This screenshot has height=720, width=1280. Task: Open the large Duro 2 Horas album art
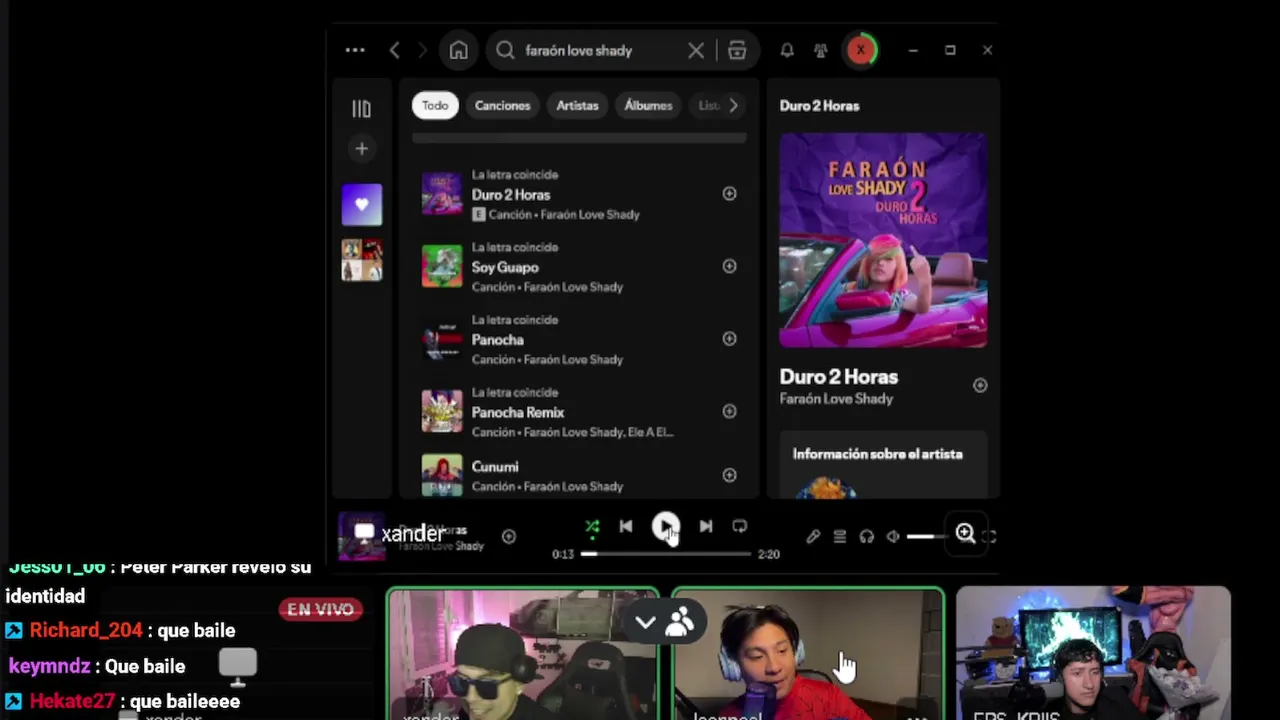click(x=883, y=240)
